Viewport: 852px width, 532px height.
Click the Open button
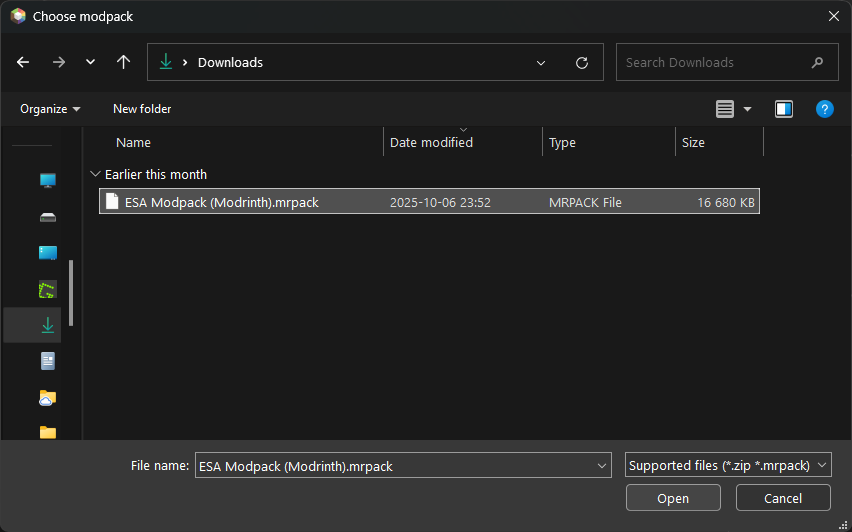[x=673, y=498]
